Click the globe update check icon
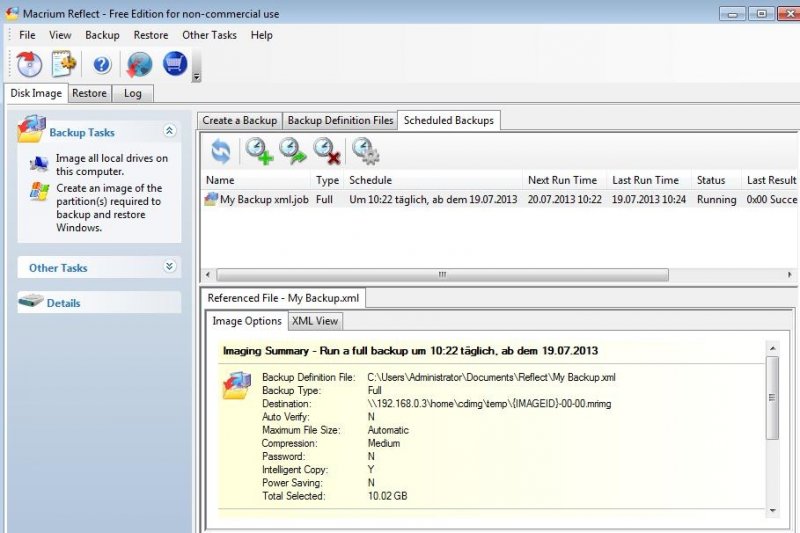This screenshot has width=800, height=533. (139, 65)
